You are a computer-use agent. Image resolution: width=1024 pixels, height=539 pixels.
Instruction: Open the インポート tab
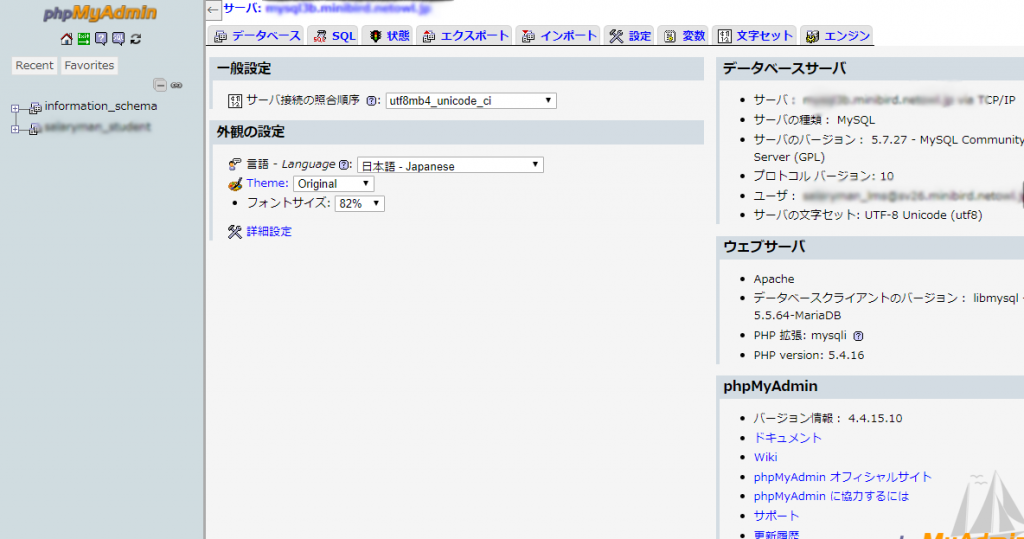coord(560,36)
